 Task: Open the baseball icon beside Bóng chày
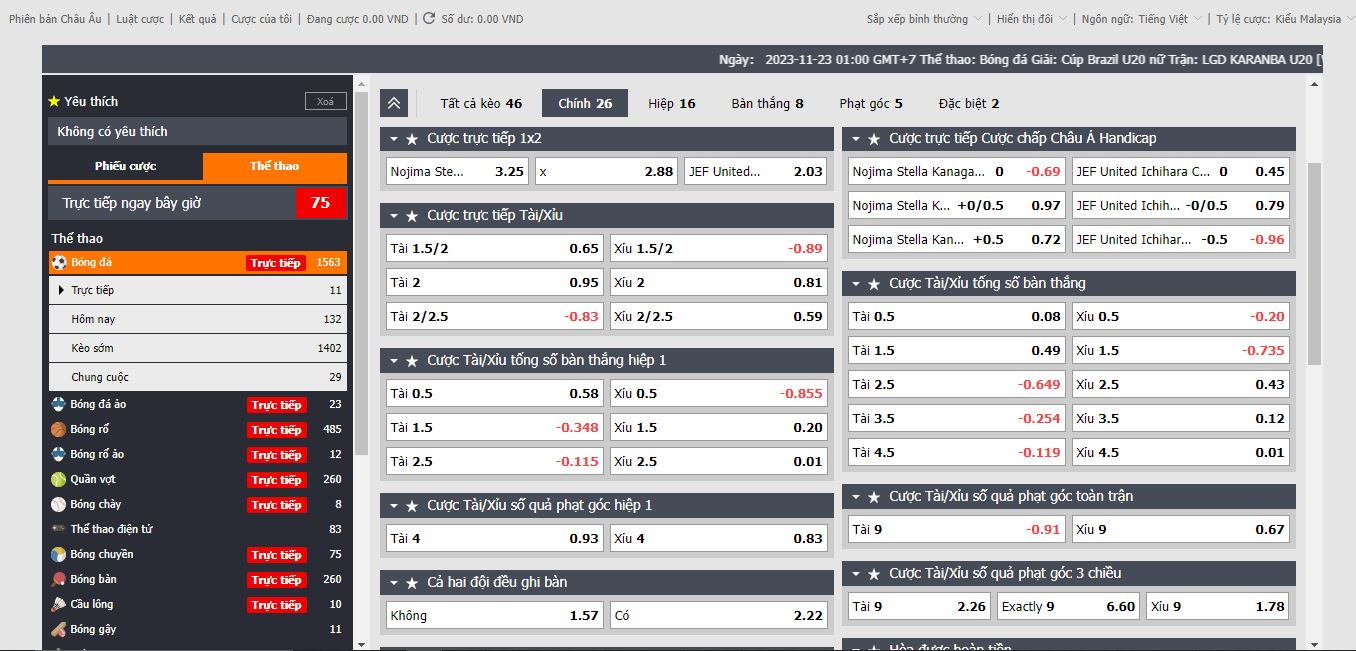[59, 505]
